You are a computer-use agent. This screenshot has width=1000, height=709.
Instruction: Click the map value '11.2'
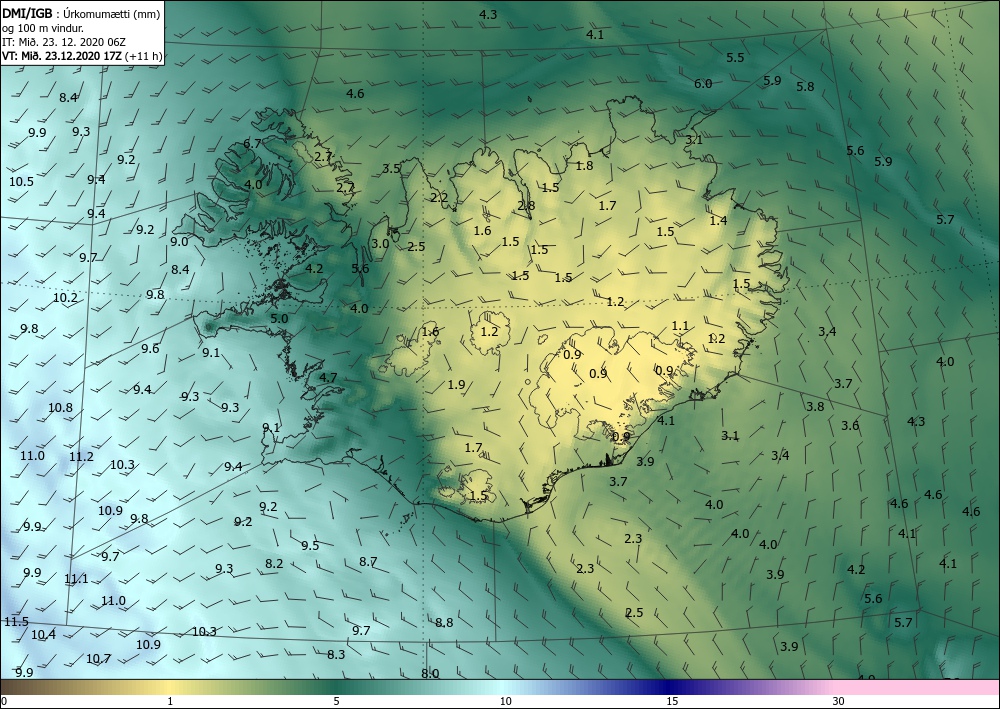81,457
